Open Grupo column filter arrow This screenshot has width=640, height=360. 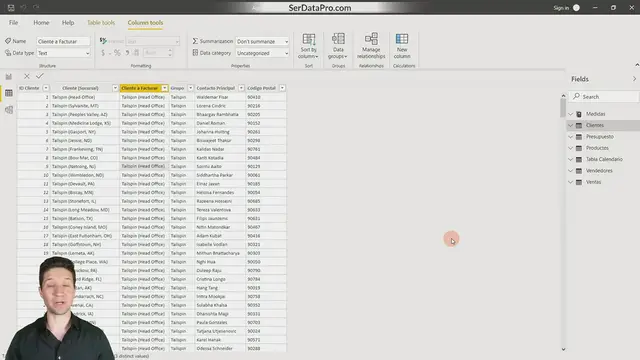(x=190, y=88)
